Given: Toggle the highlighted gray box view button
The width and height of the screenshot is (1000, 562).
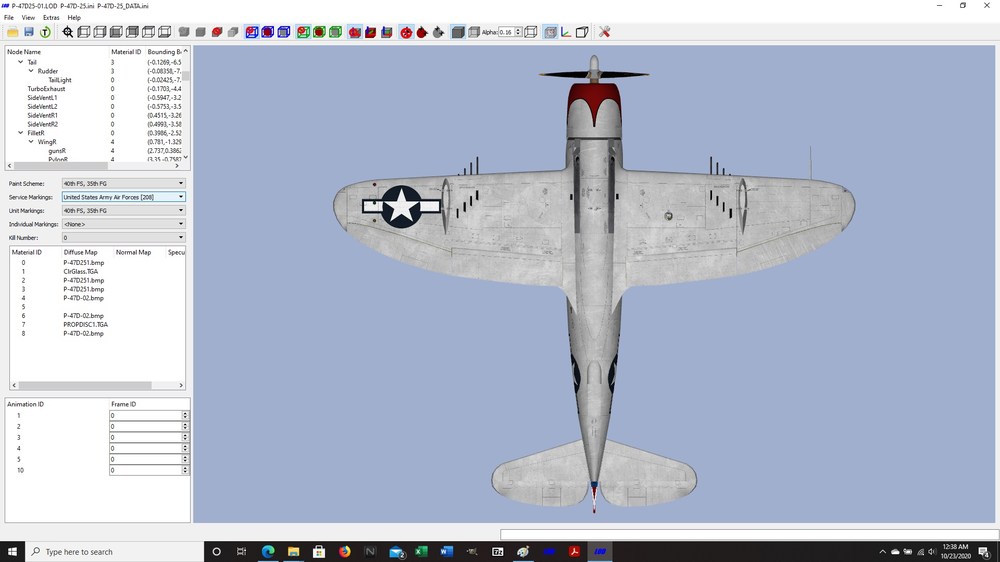Looking at the screenshot, I should [x=550, y=32].
